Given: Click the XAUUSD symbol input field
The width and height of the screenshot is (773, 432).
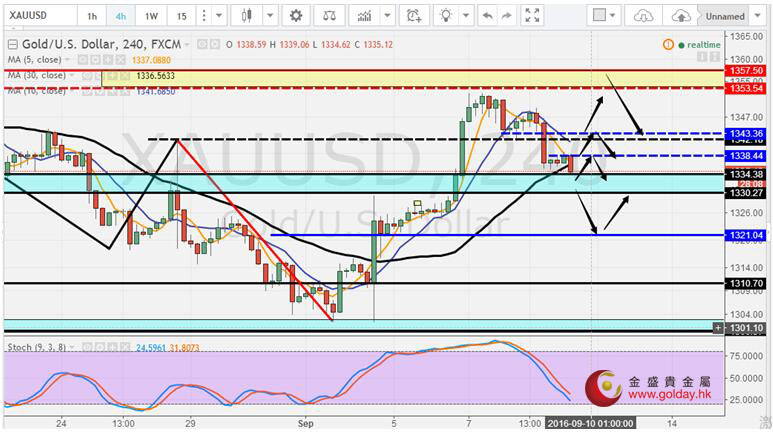Looking at the screenshot, I should (x=38, y=16).
